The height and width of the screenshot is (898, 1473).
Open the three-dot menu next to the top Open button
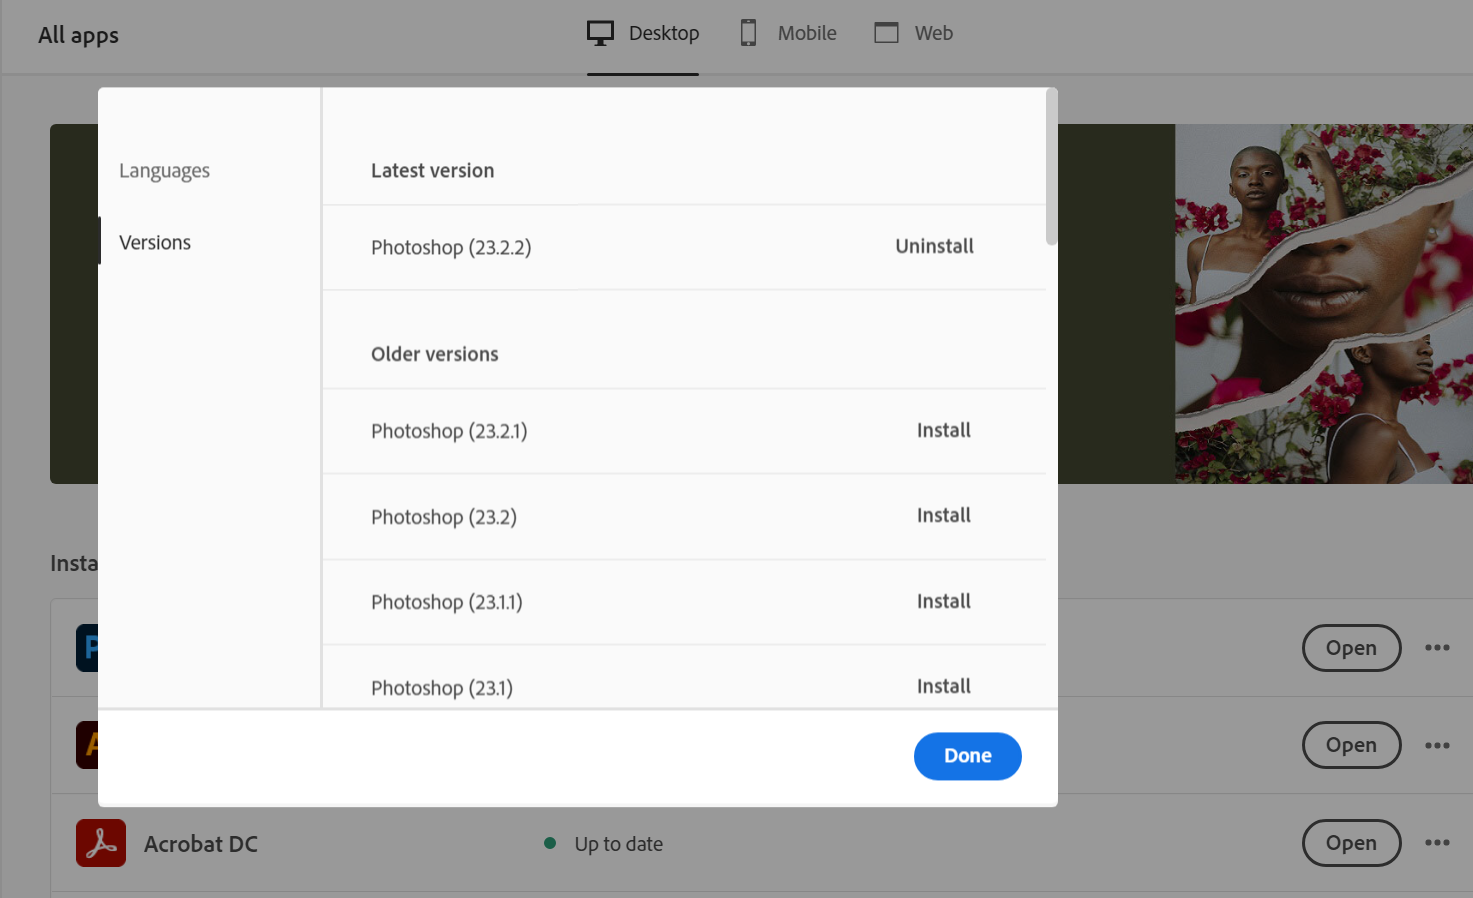coord(1437,648)
